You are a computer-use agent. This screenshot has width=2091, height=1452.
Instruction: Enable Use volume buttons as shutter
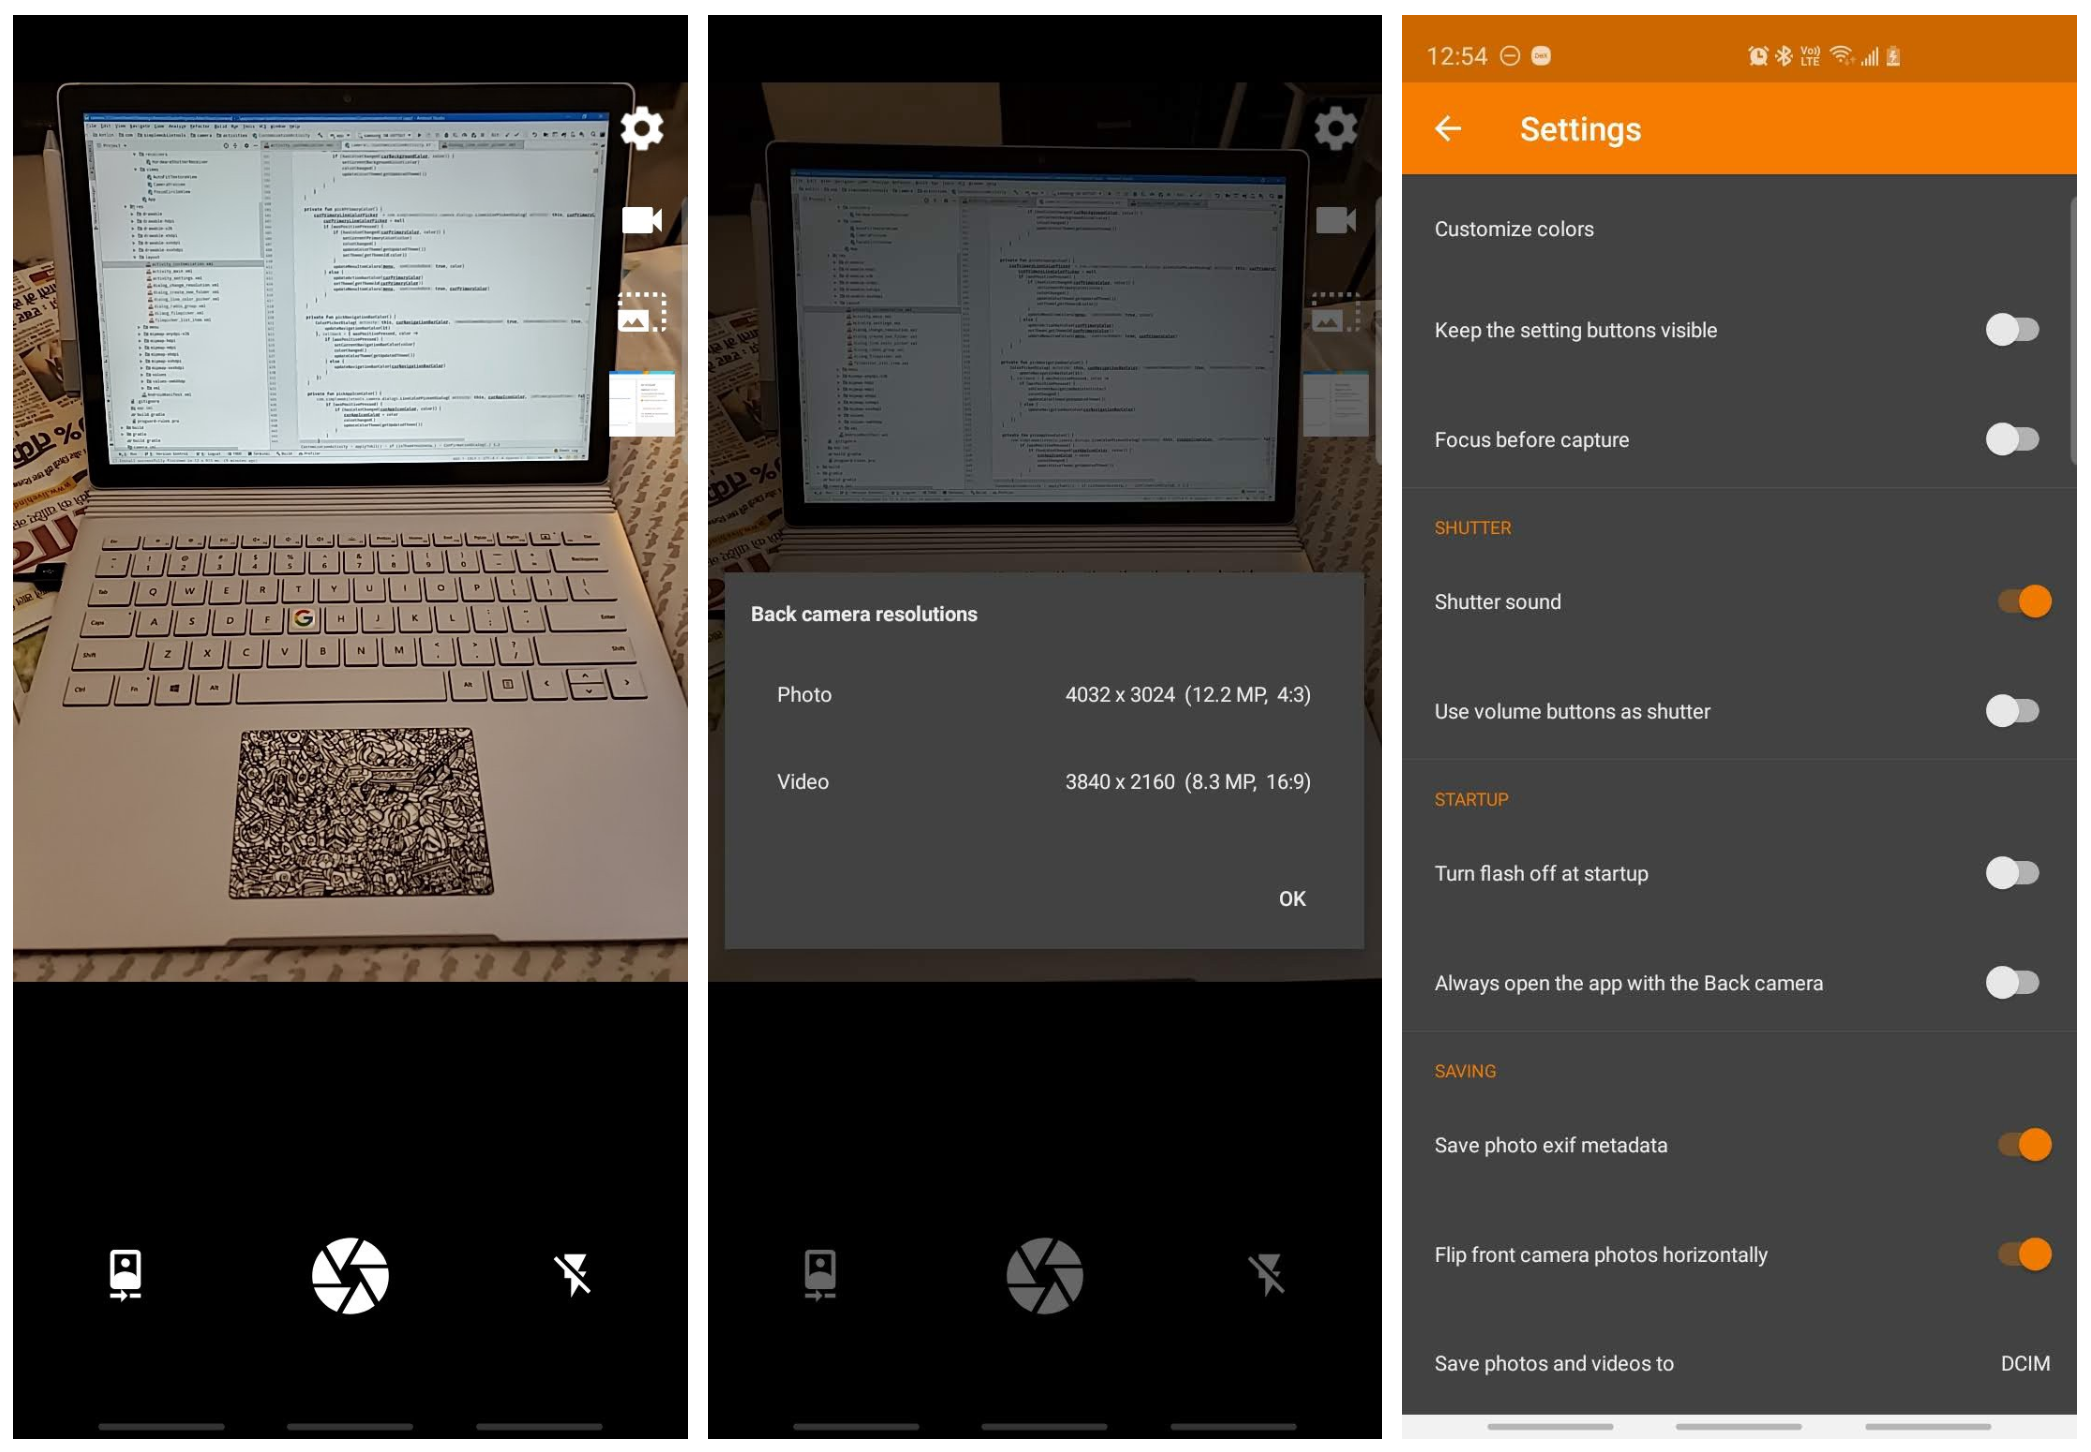(2012, 711)
